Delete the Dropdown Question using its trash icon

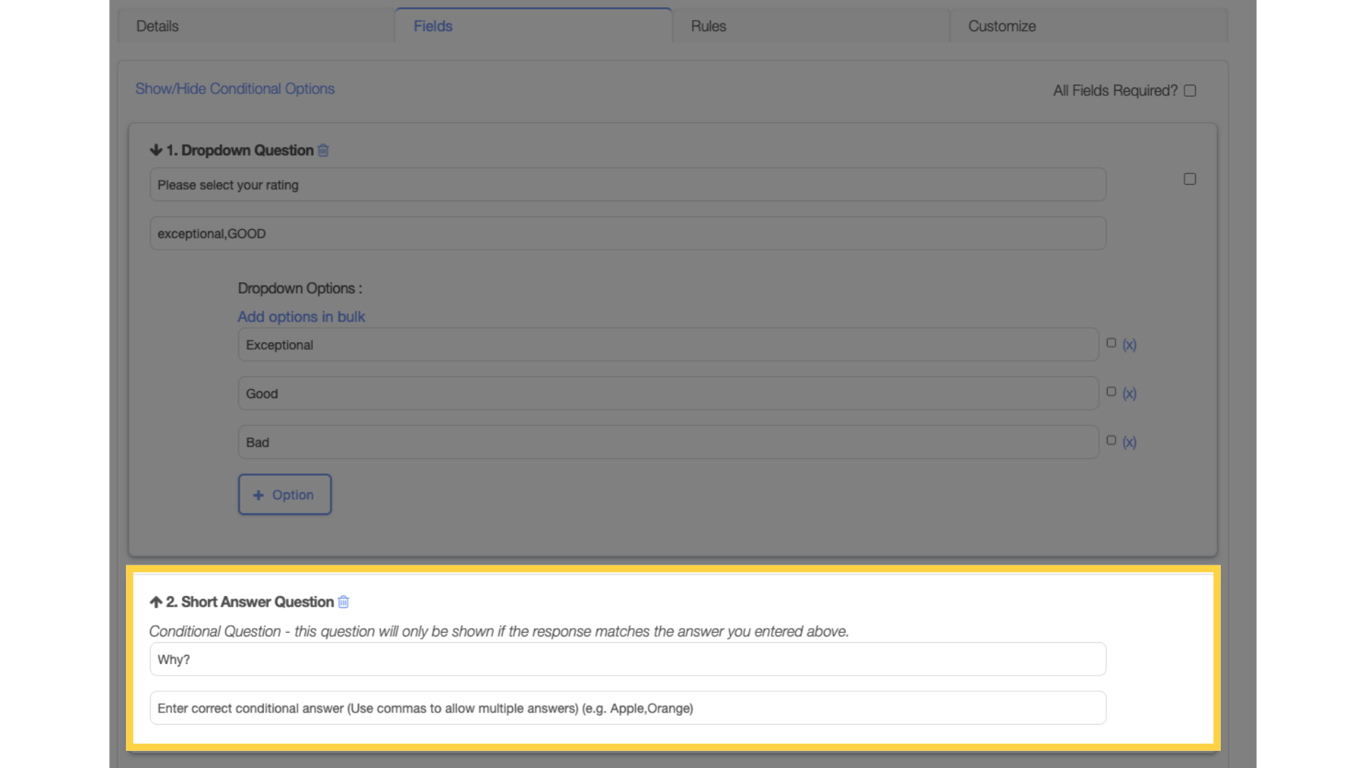[x=322, y=150]
